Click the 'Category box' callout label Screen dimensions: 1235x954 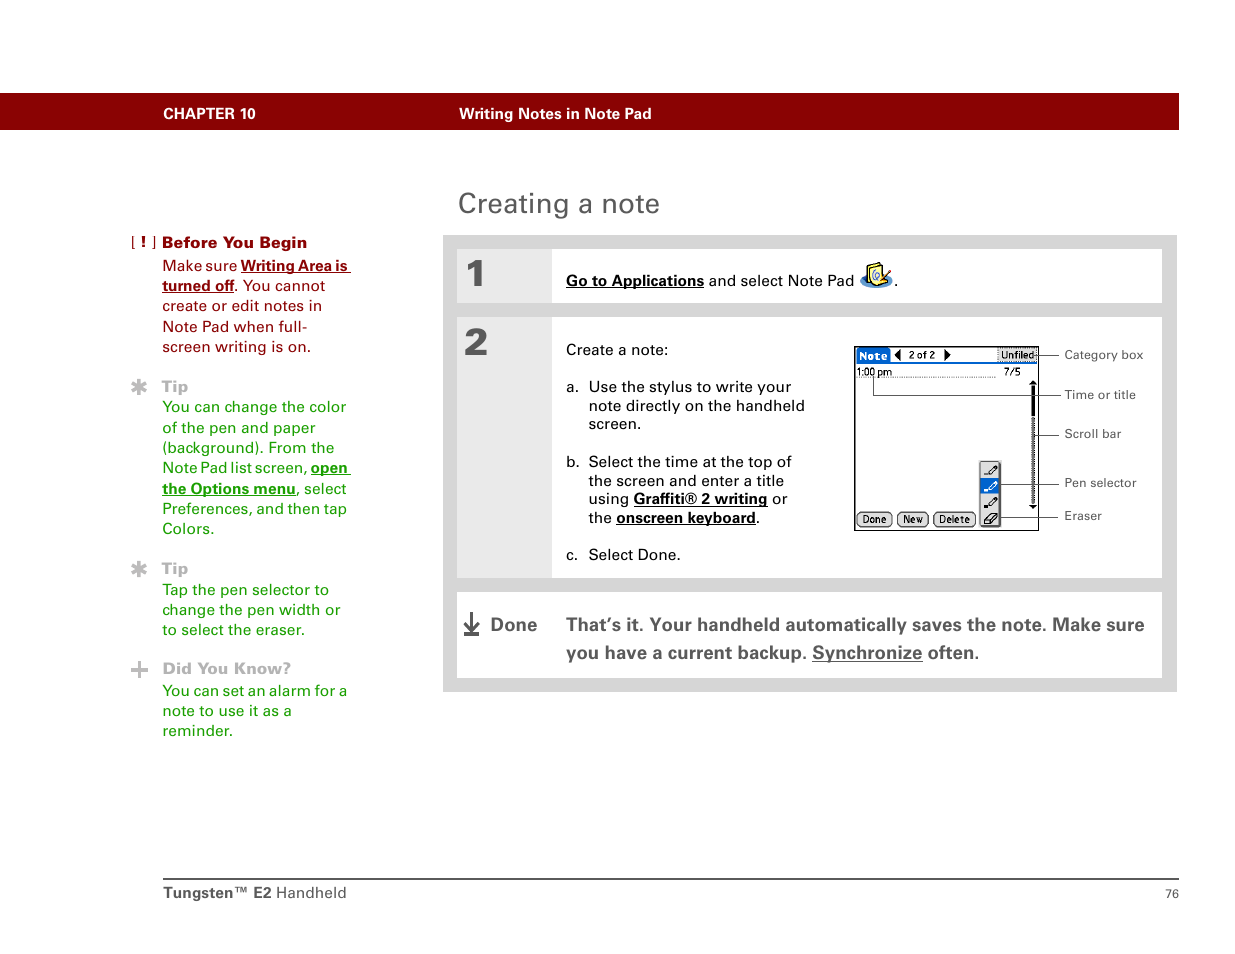1103,355
